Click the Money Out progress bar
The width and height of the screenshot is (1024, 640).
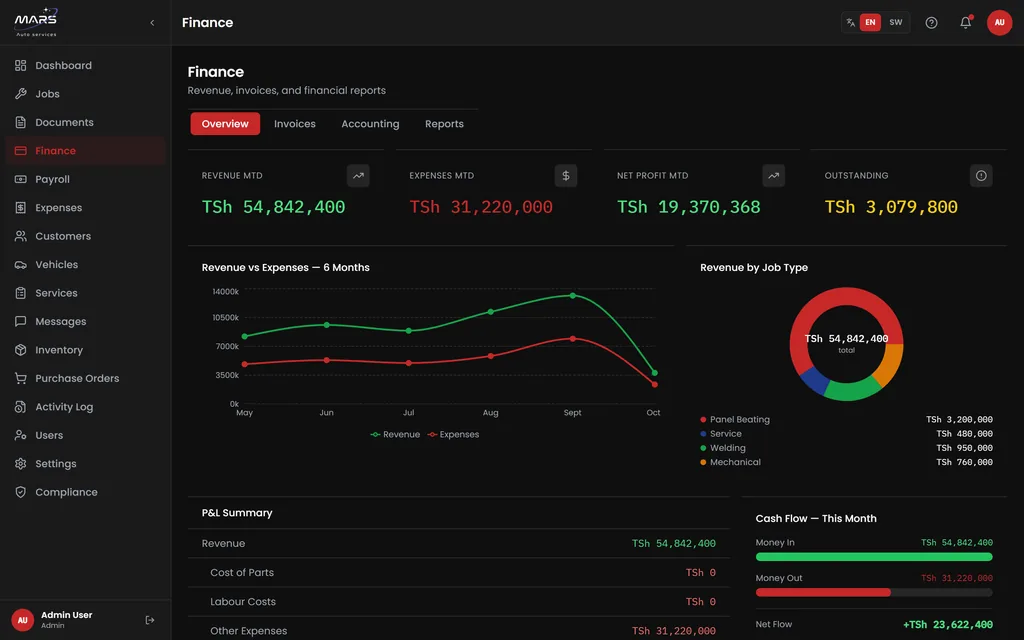874,592
